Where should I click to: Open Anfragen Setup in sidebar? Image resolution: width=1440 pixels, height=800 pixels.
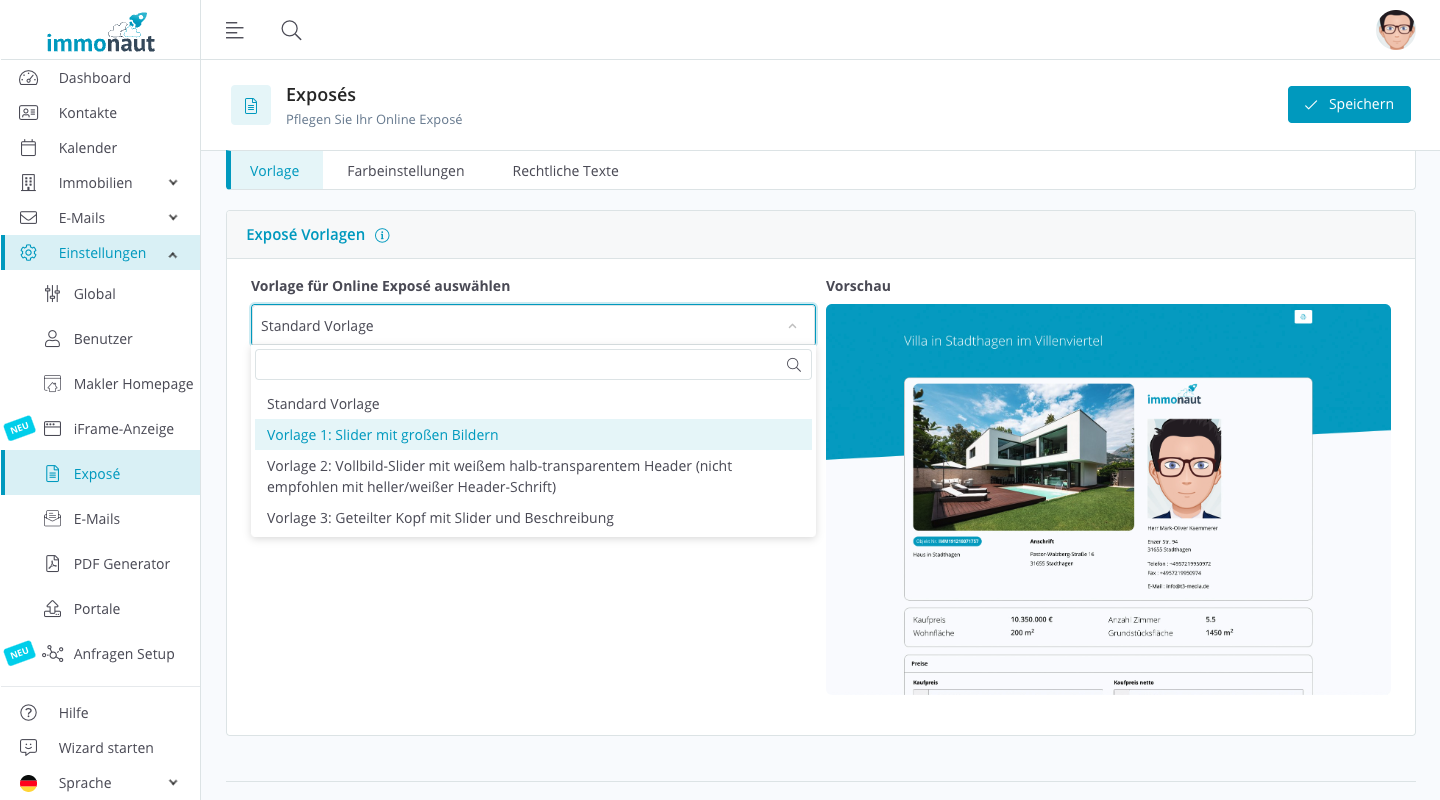[123, 654]
